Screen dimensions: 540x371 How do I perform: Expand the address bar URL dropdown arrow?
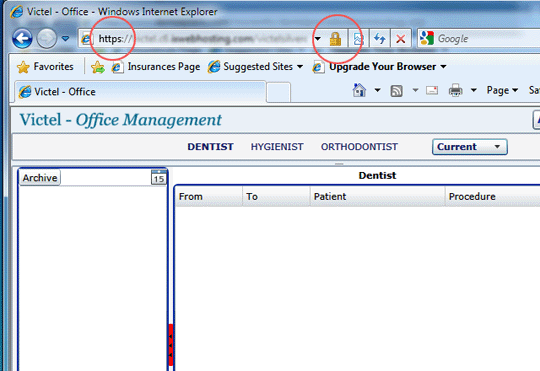[318, 39]
